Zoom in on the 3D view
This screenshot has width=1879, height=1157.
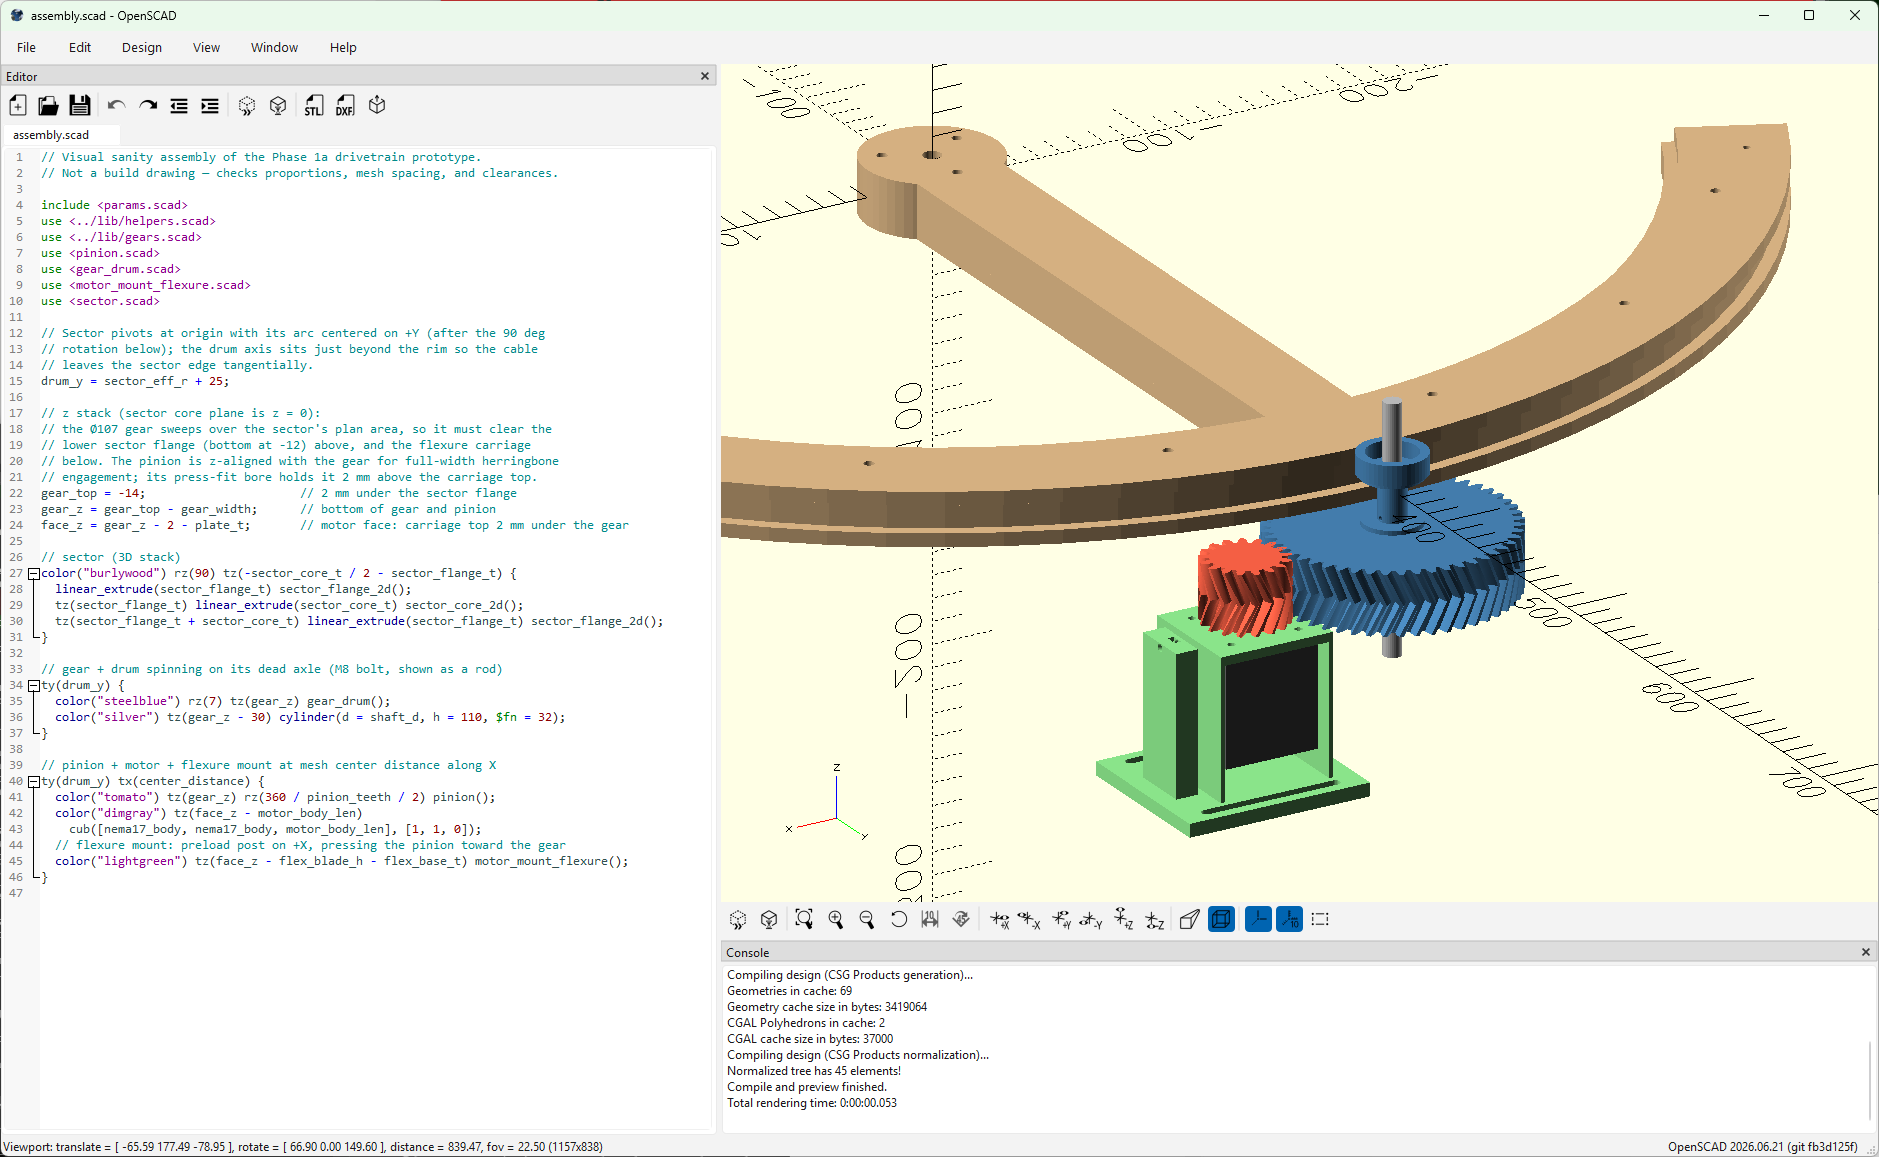point(836,920)
